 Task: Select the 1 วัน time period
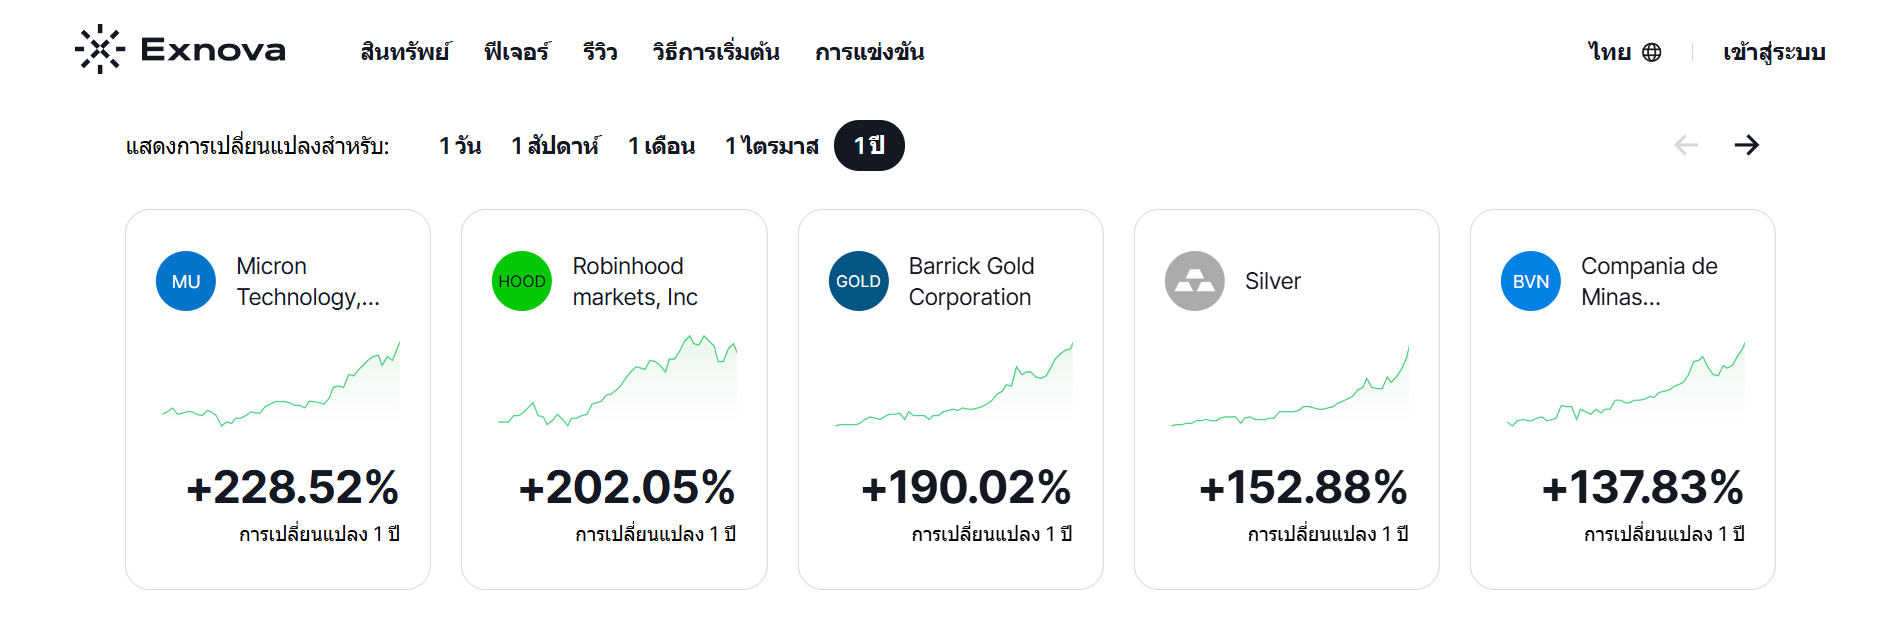pos(459,145)
